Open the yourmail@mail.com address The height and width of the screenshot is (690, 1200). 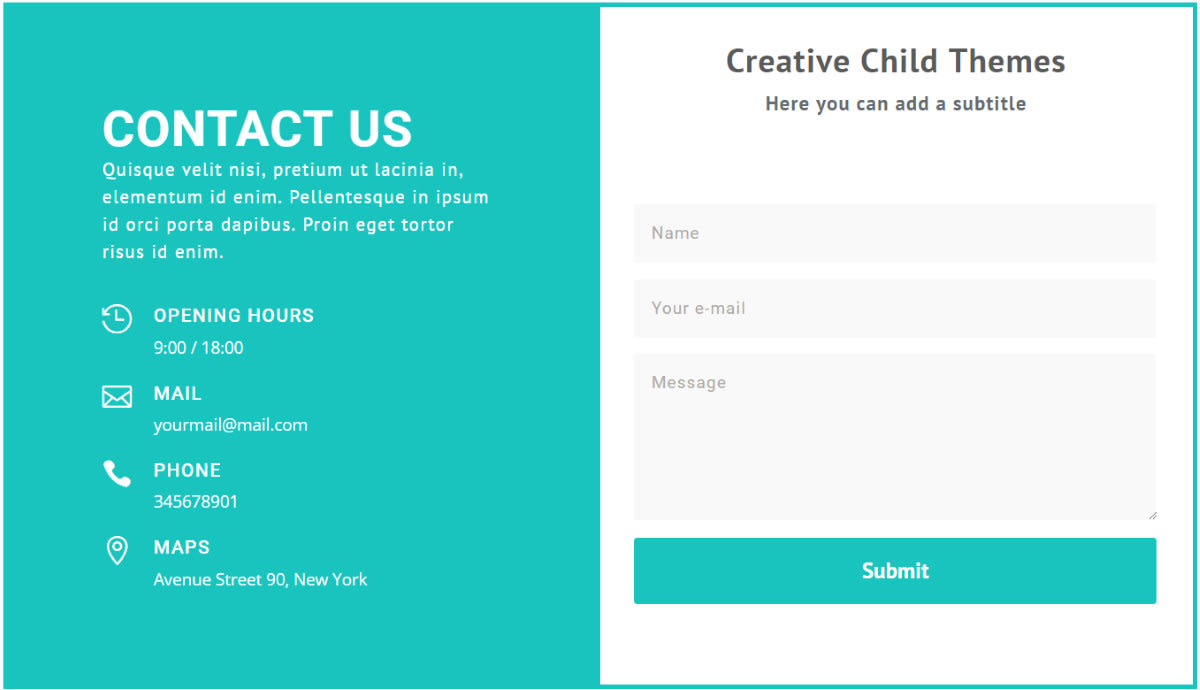tap(230, 425)
